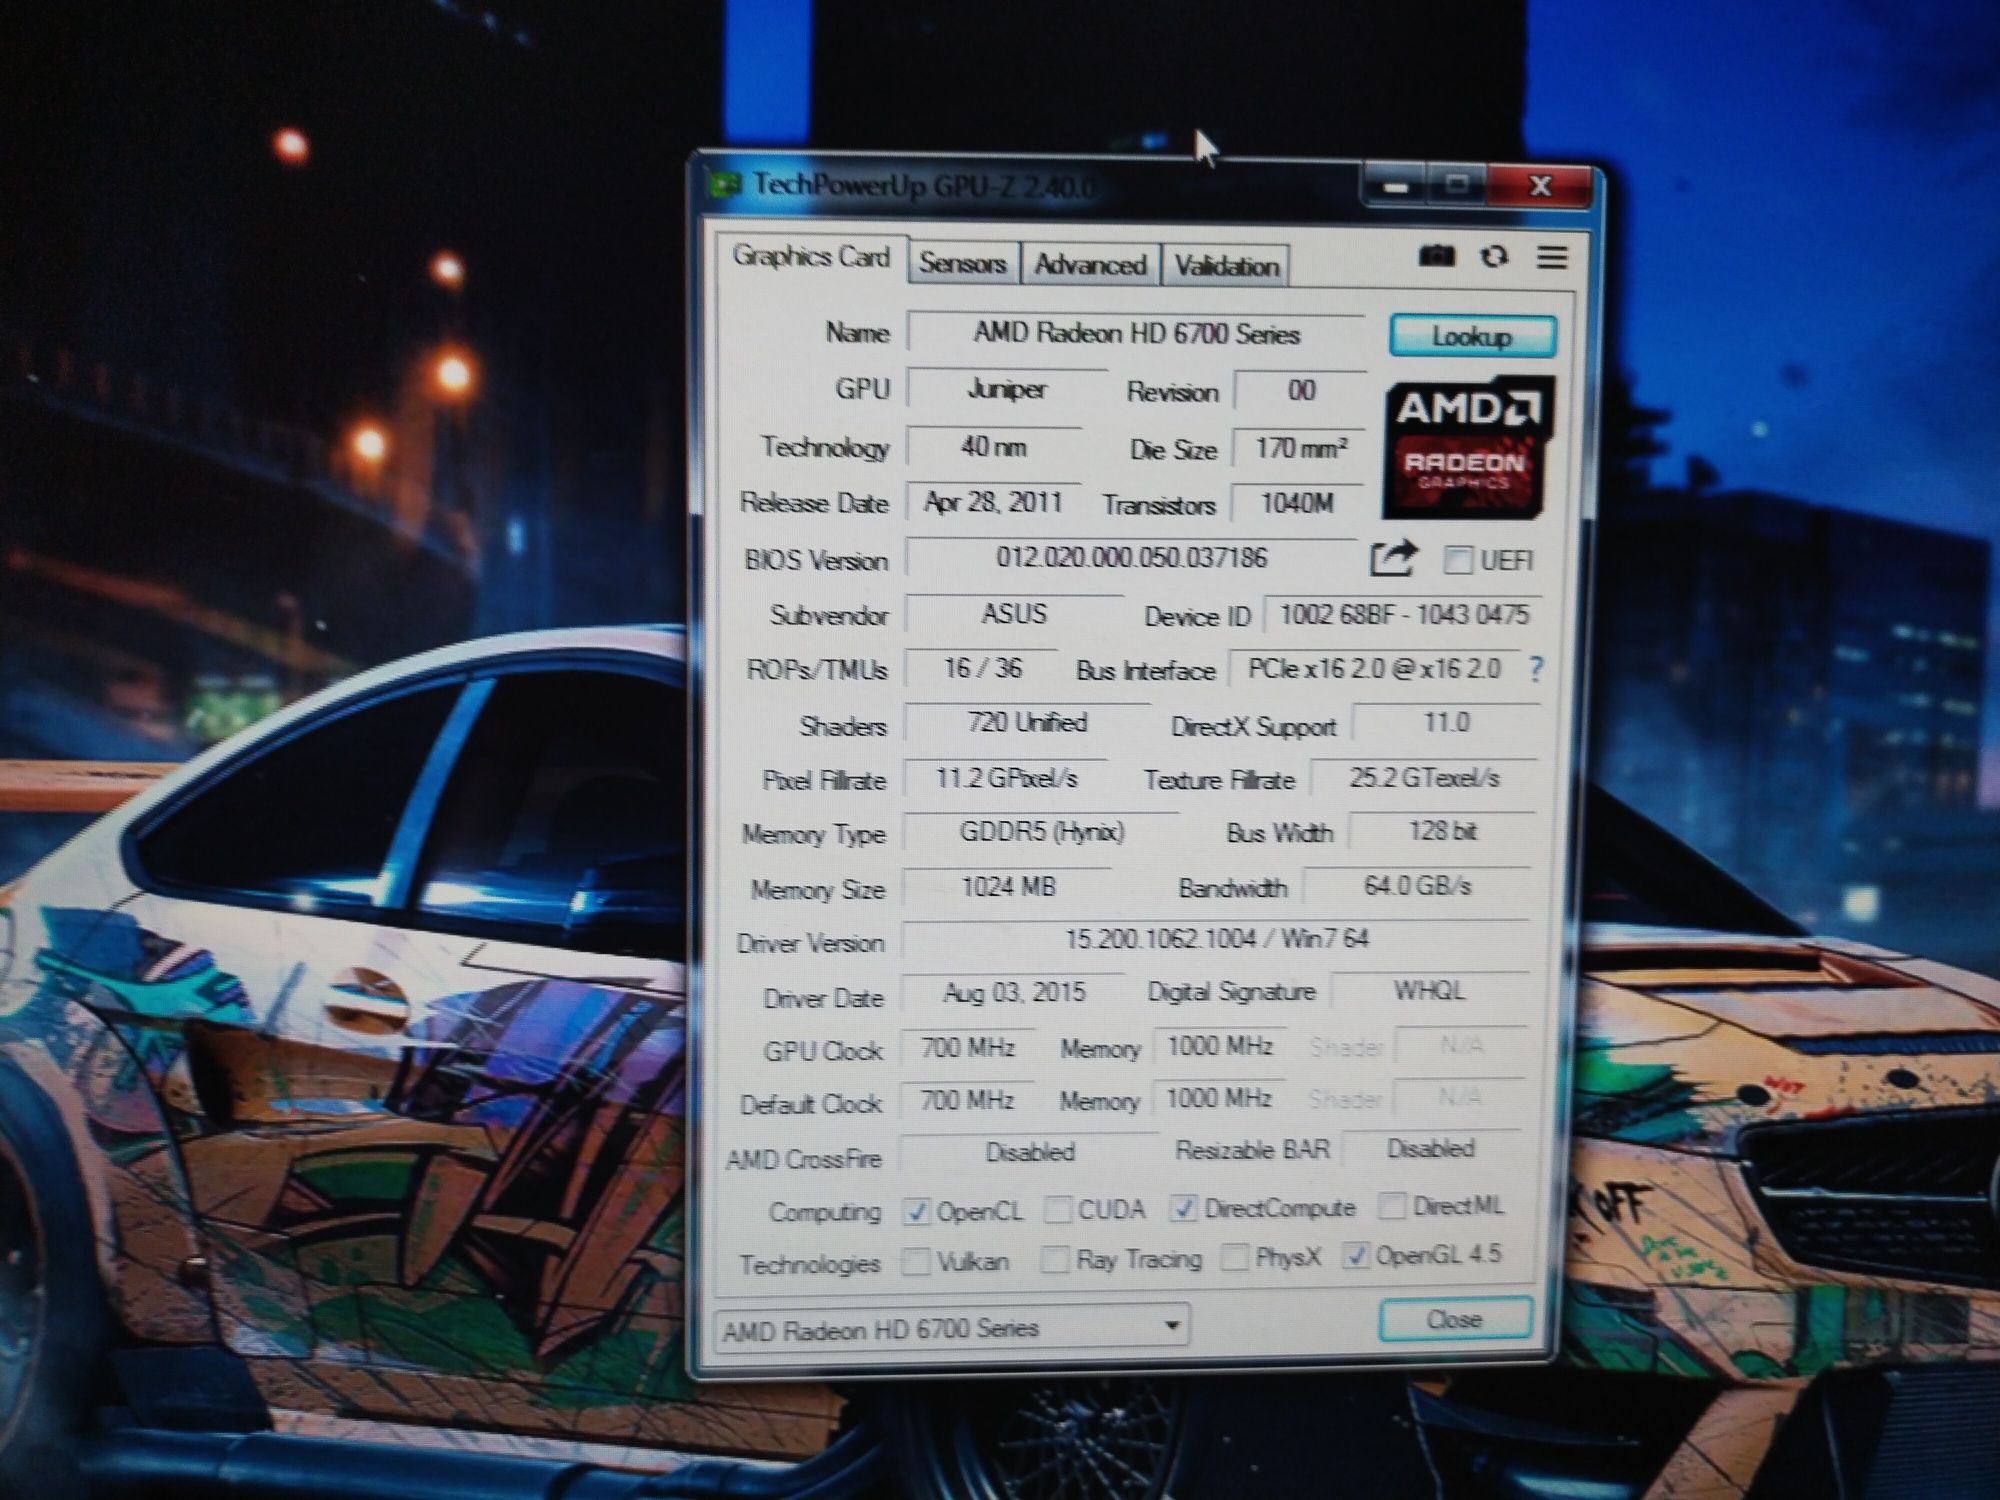Click the AMD Radeon Graphics logo
Image resolution: width=2000 pixels, height=1500 pixels.
click(1467, 447)
